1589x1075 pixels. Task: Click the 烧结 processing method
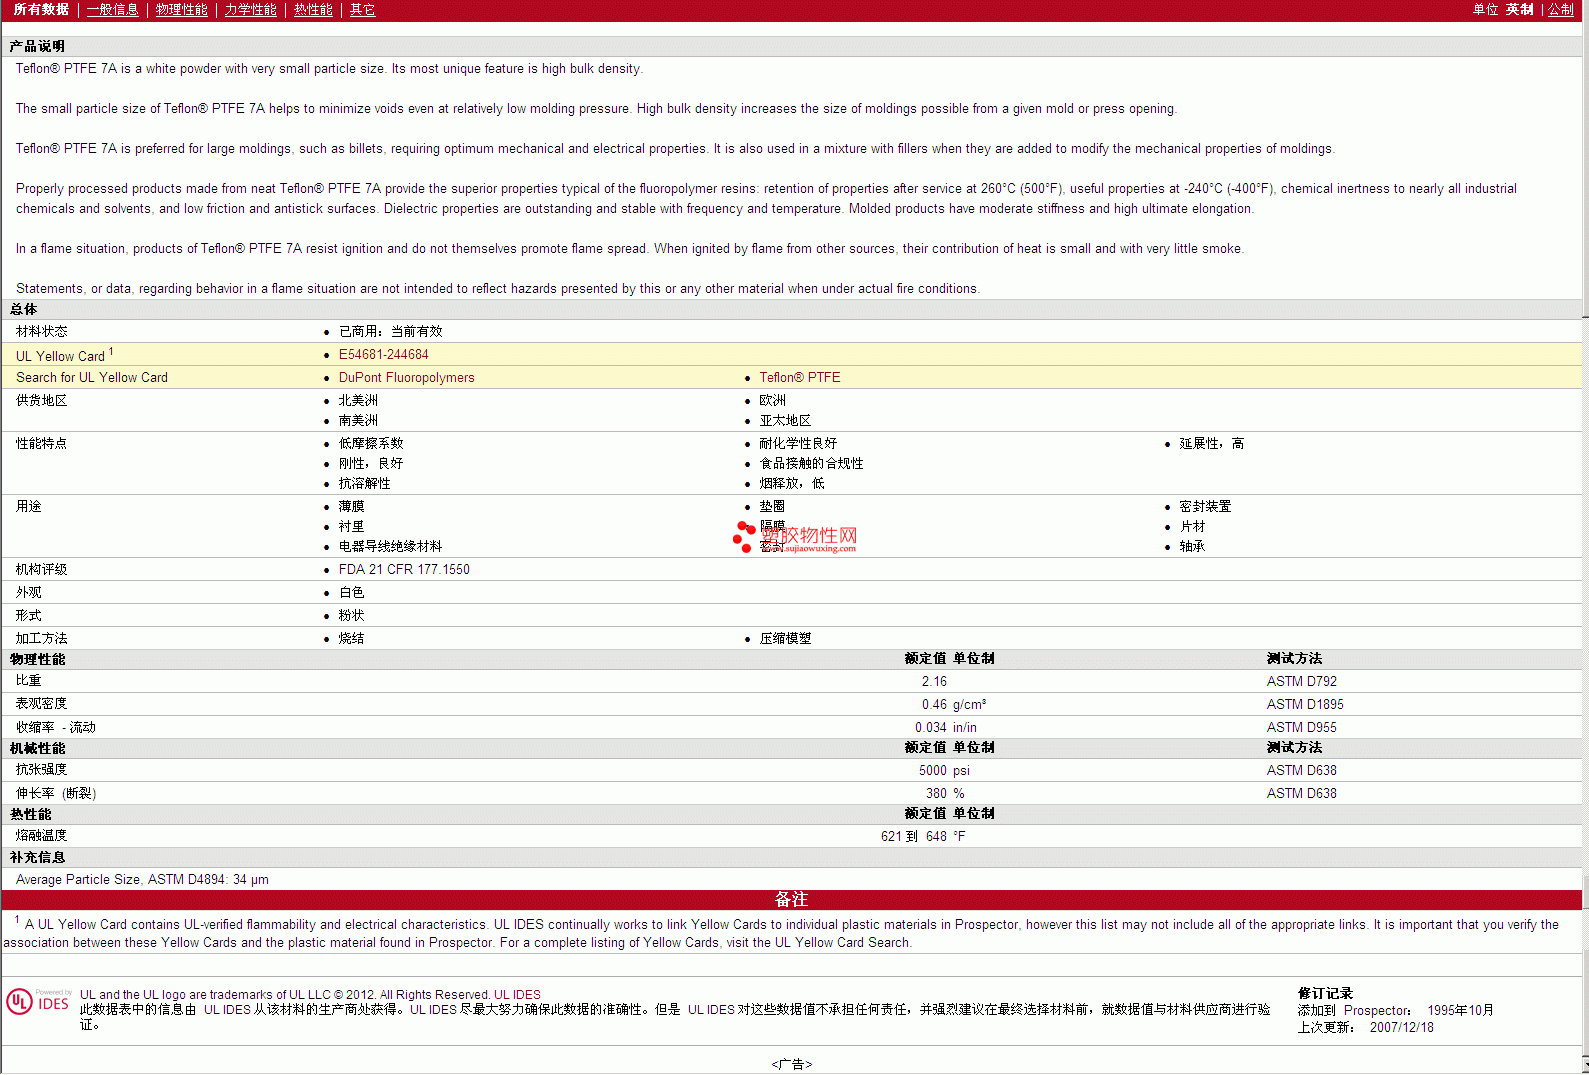(351, 638)
